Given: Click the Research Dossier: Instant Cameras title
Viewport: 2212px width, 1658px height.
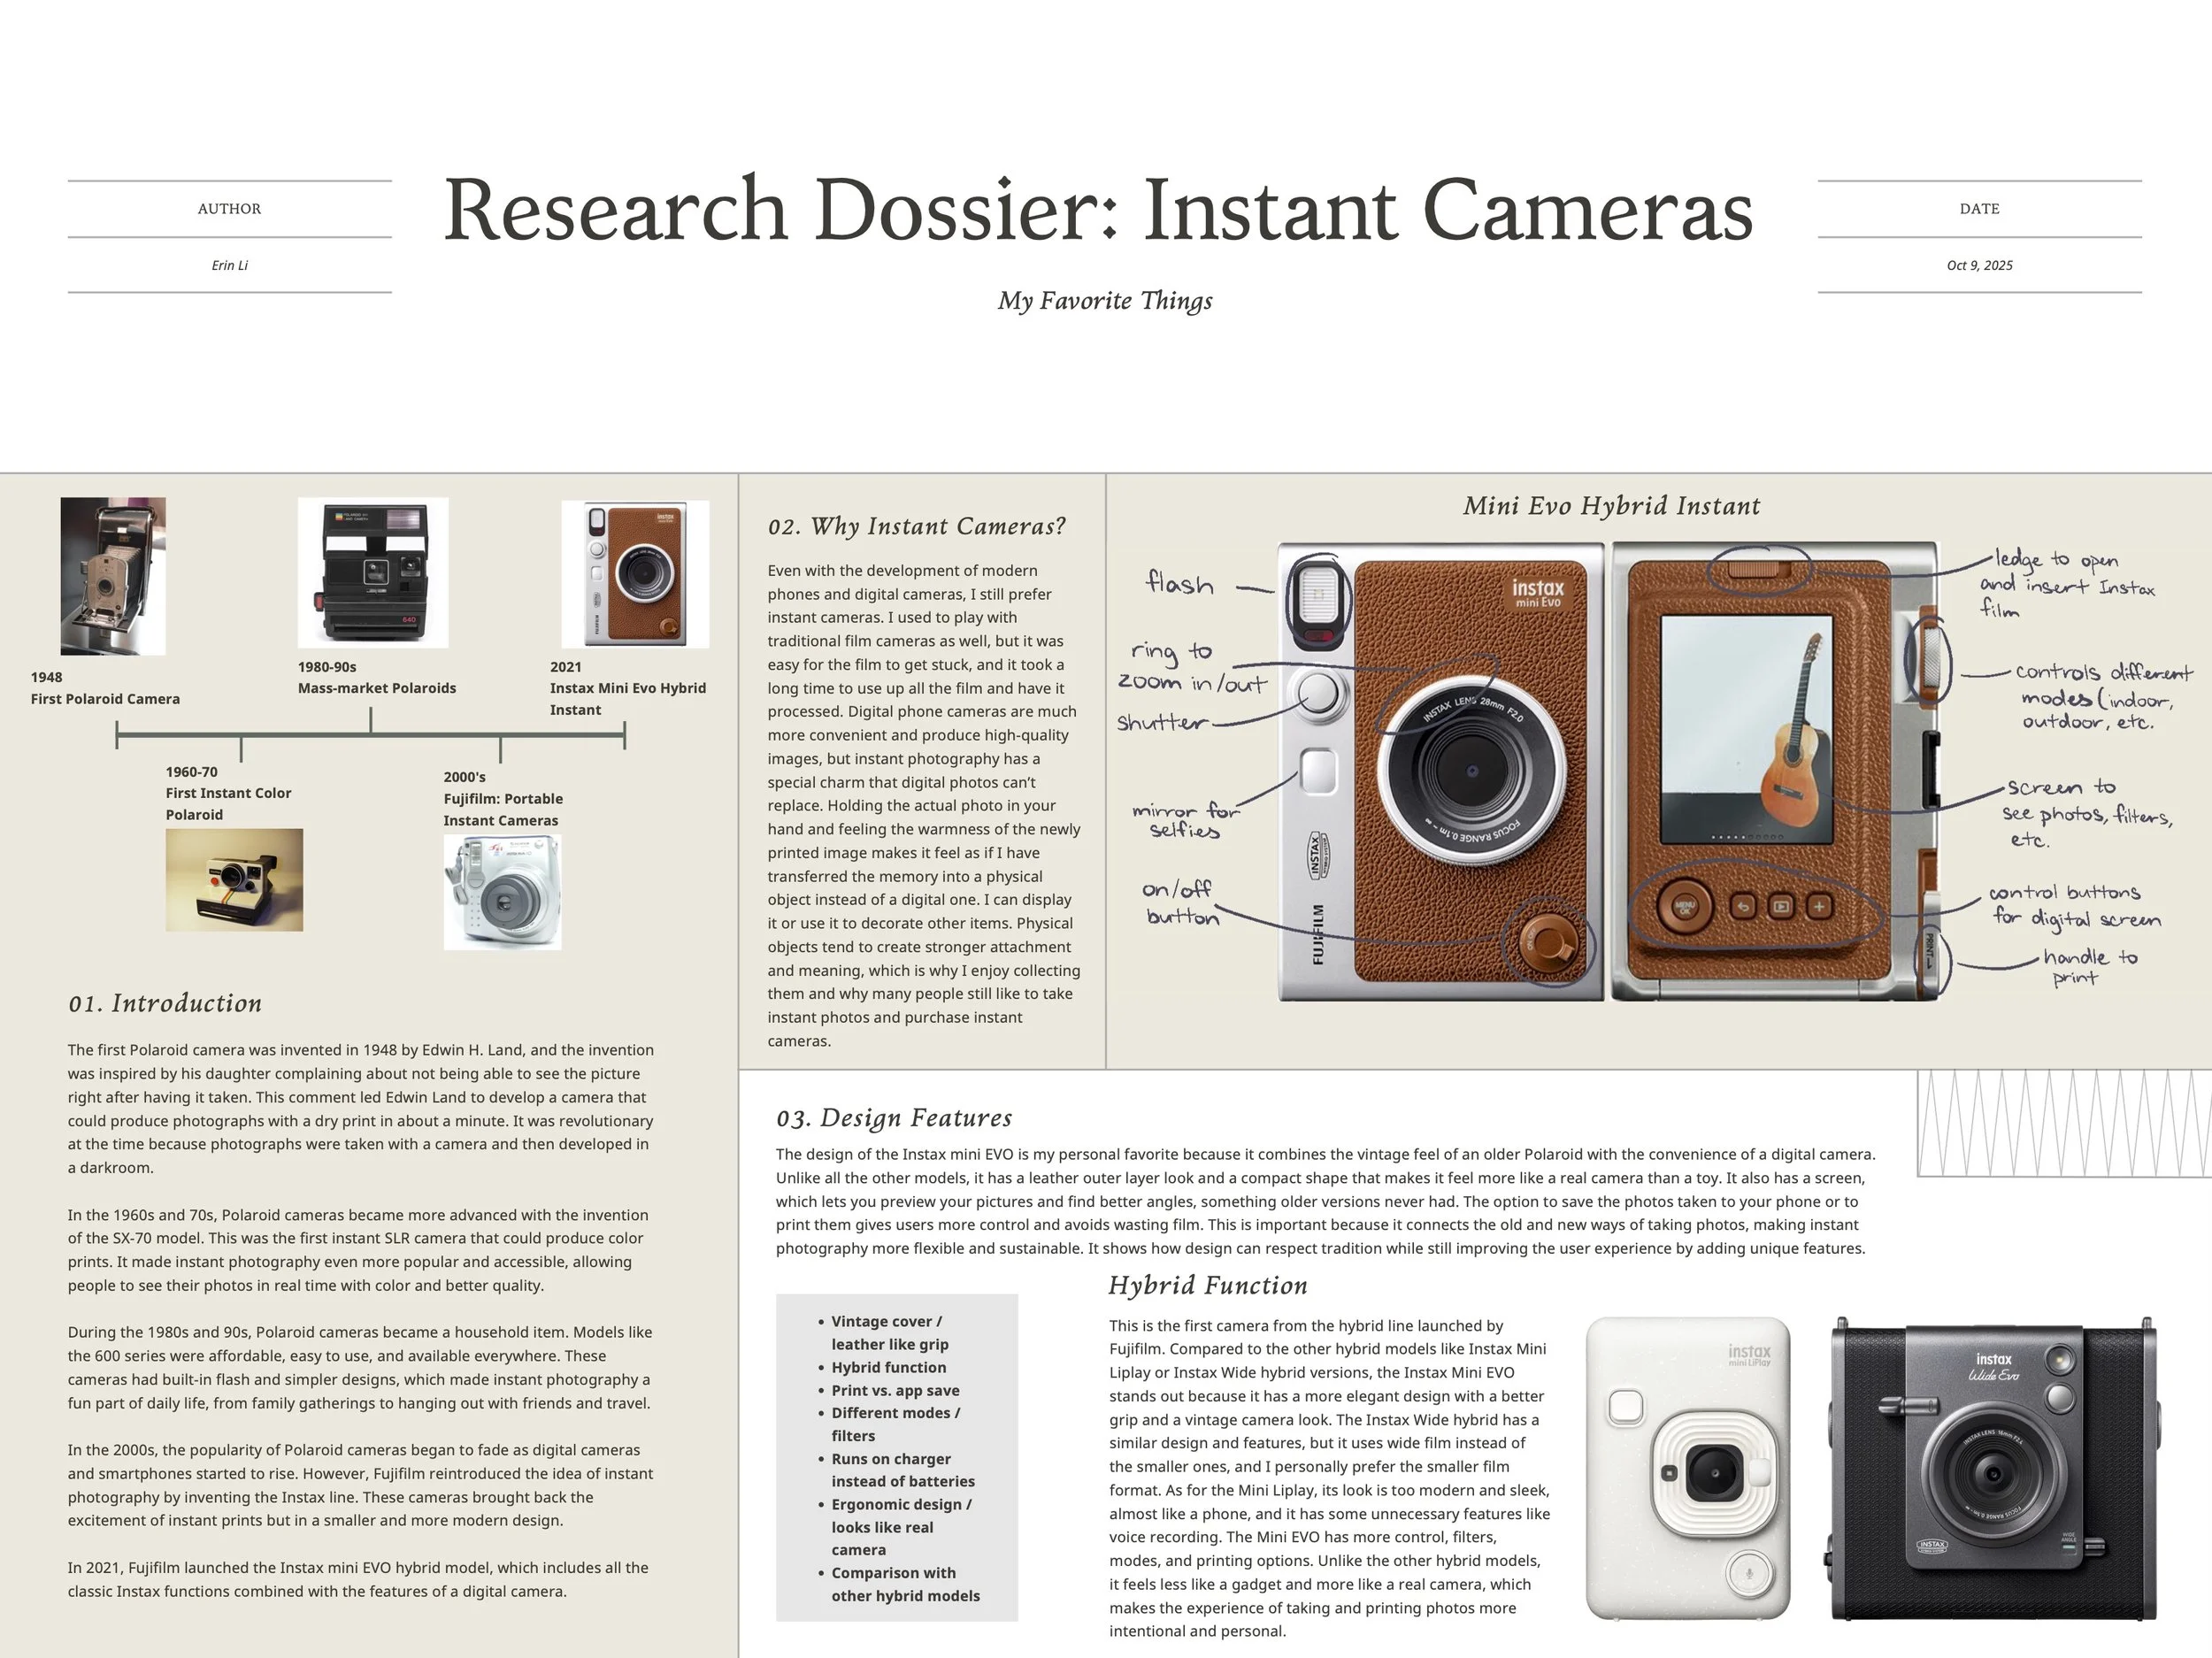Looking at the screenshot, I should click(x=1098, y=210).
